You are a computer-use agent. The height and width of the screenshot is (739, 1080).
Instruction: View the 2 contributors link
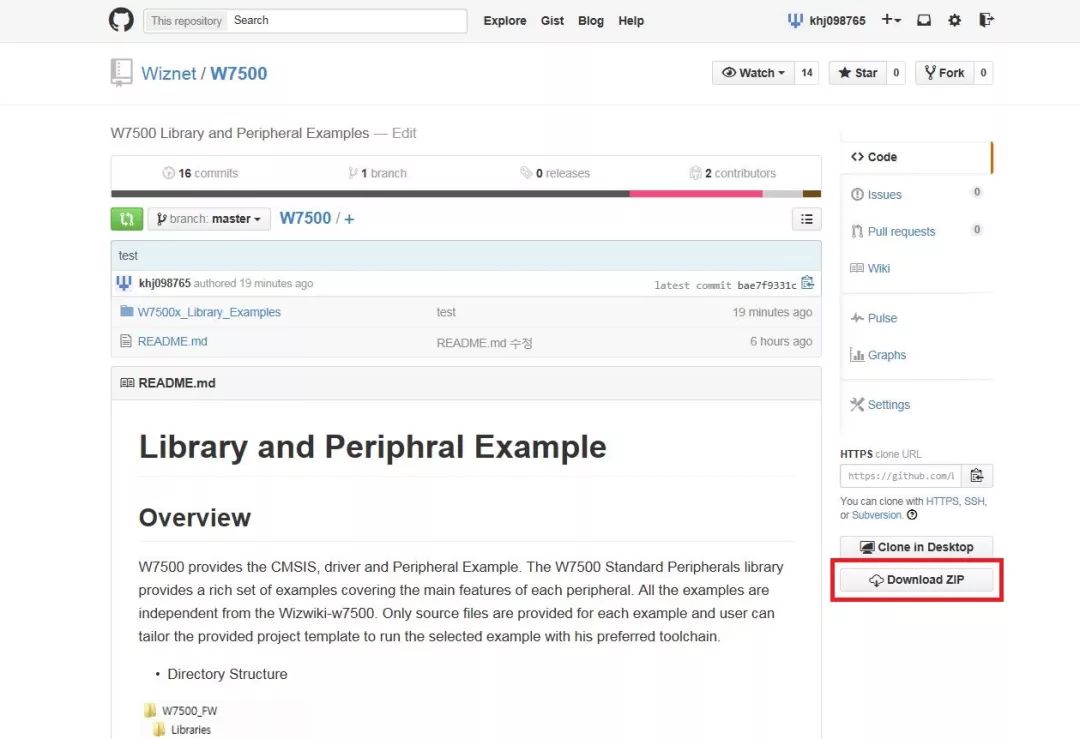[x=732, y=173]
